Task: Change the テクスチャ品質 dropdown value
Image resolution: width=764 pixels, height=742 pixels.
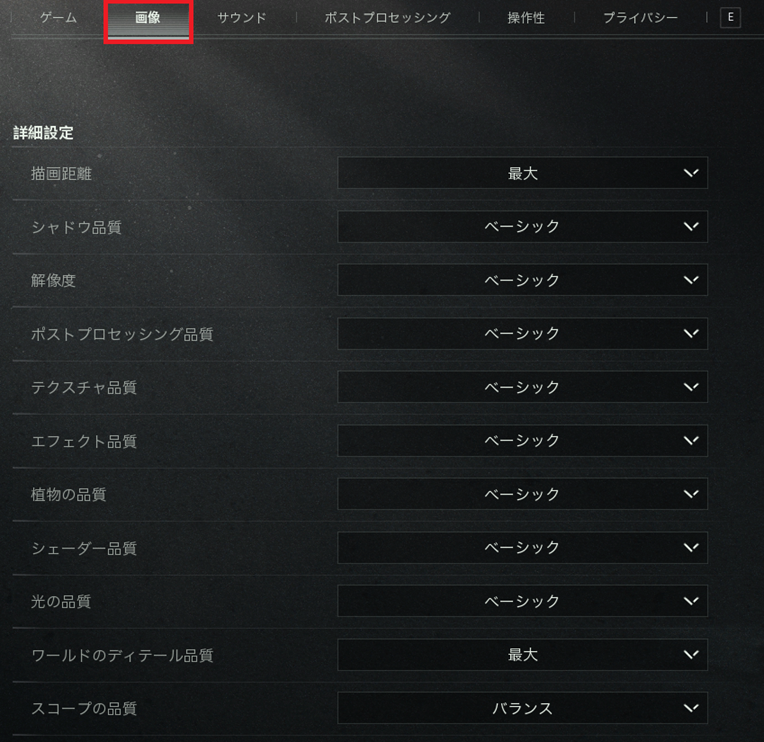Action: (522, 387)
